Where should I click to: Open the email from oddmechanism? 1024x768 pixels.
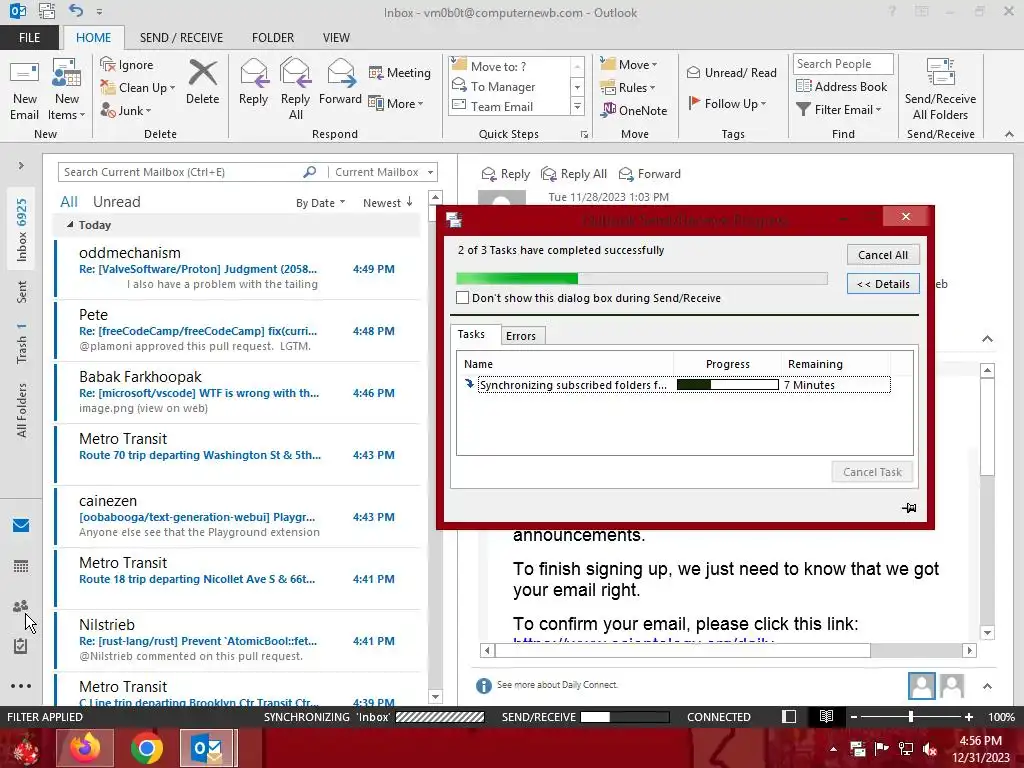tap(238, 268)
